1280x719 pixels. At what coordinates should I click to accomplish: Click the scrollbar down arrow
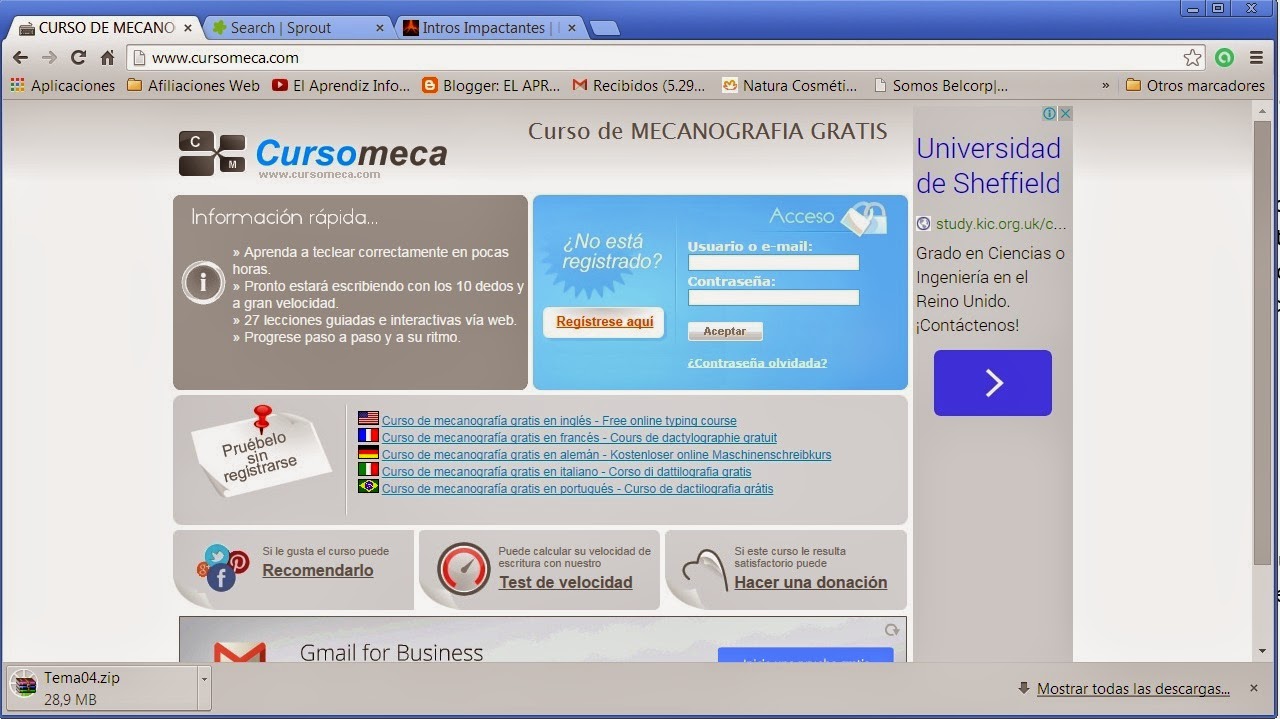click(x=1262, y=652)
